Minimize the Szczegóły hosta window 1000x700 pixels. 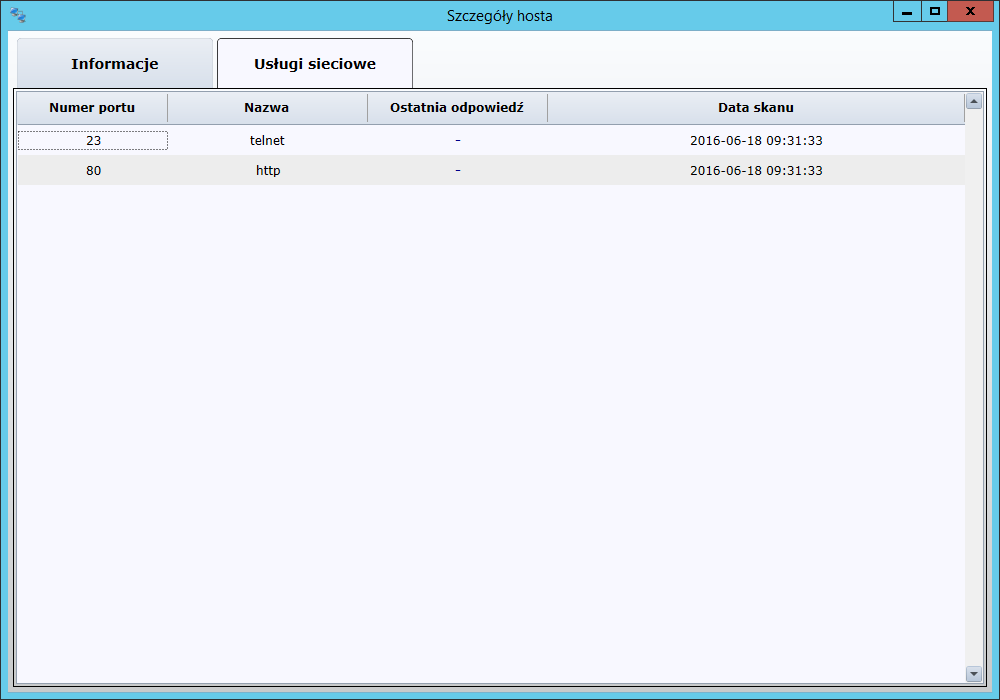[907, 12]
